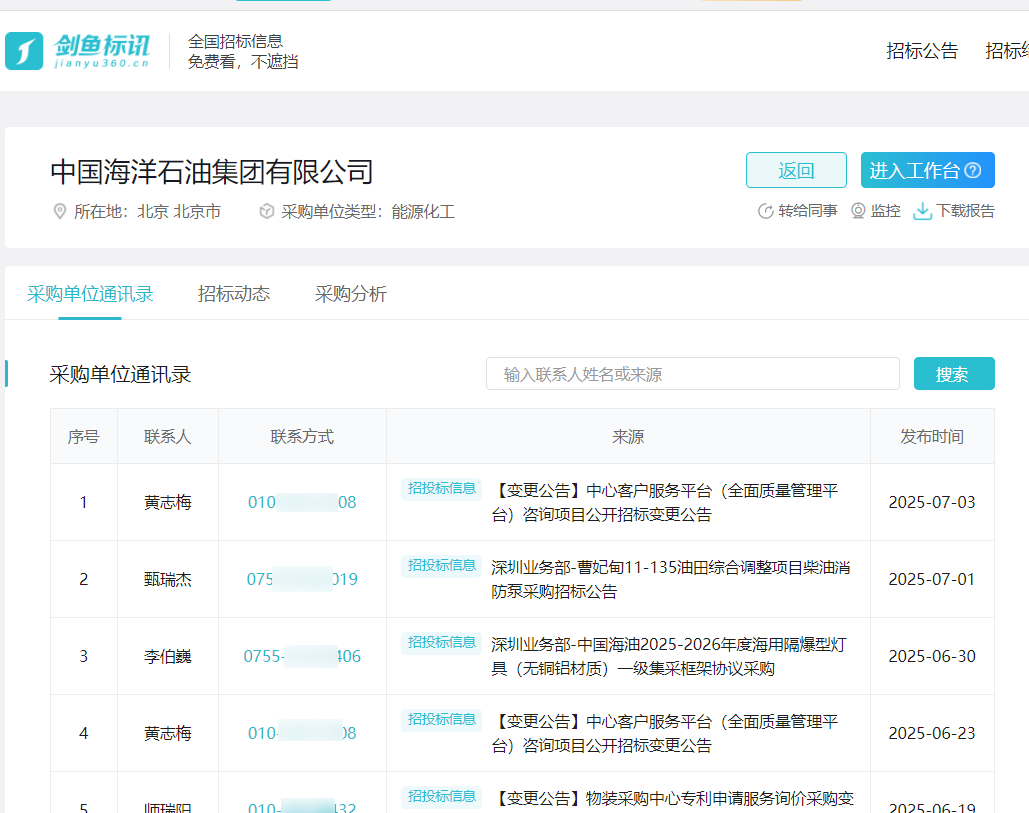Image resolution: width=1029 pixels, height=813 pixels.
Task: Click the help icon on 进入工作台
Action: point(973,171)
